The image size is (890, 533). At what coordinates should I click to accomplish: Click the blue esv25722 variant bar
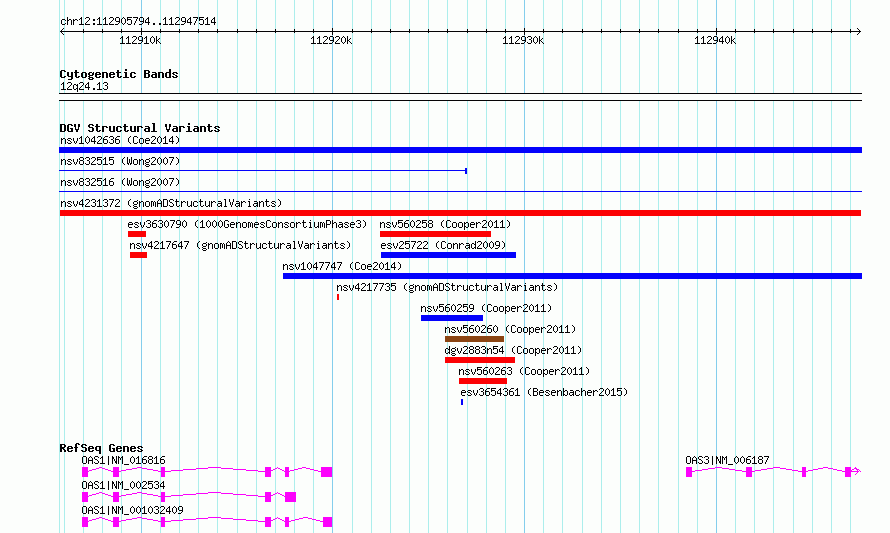[448, 255]
